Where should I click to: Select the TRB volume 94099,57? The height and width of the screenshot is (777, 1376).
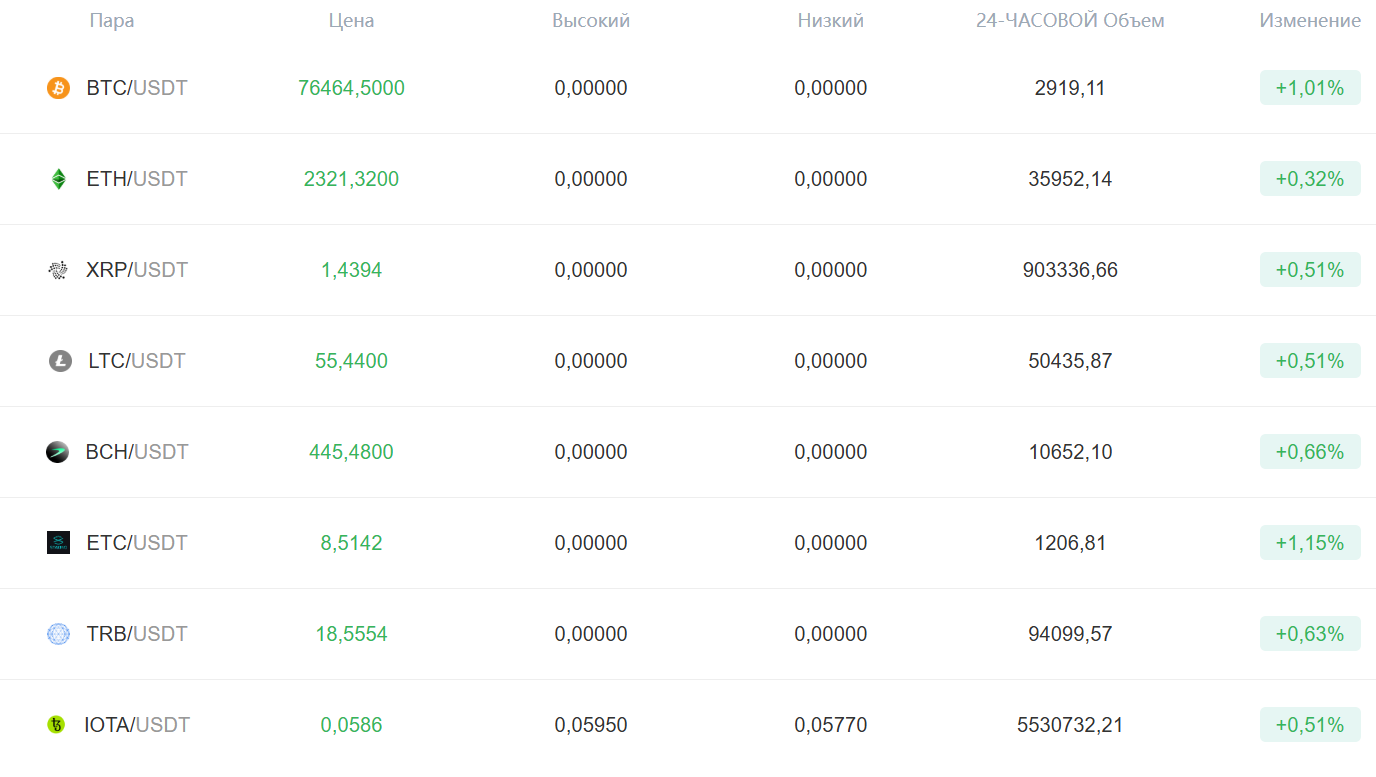tap(1070, 634)
